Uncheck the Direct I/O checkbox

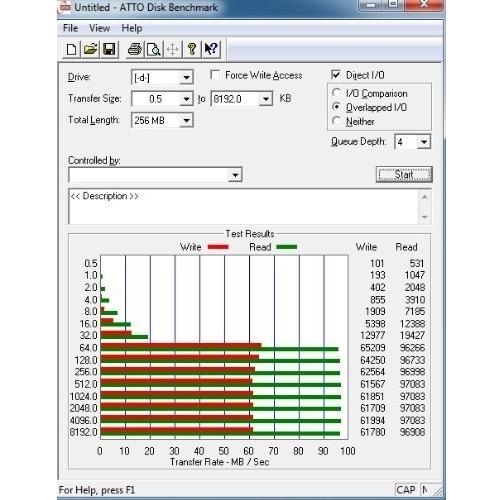click(x=336, y=75)
